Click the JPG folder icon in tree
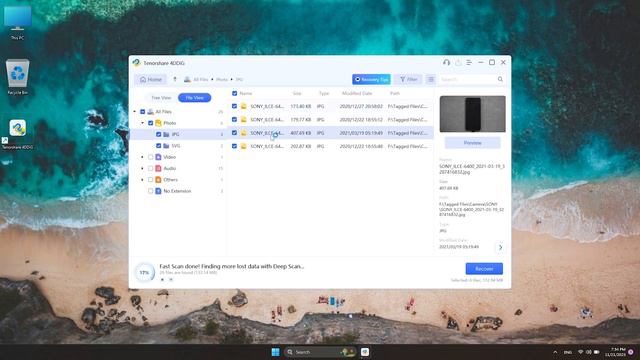The height and width of the screenshot is (360, 640). 166,134
